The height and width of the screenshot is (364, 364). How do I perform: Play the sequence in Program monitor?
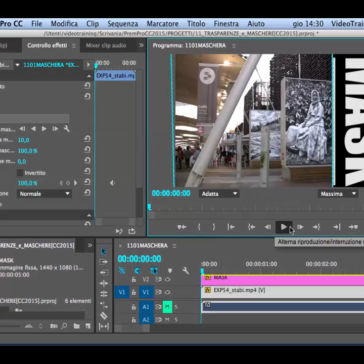(283, 227)
